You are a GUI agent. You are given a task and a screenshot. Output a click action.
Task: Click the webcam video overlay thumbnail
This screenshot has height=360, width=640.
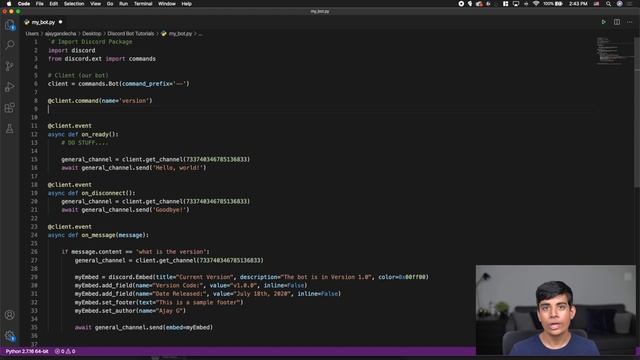(x=556, y=310)
